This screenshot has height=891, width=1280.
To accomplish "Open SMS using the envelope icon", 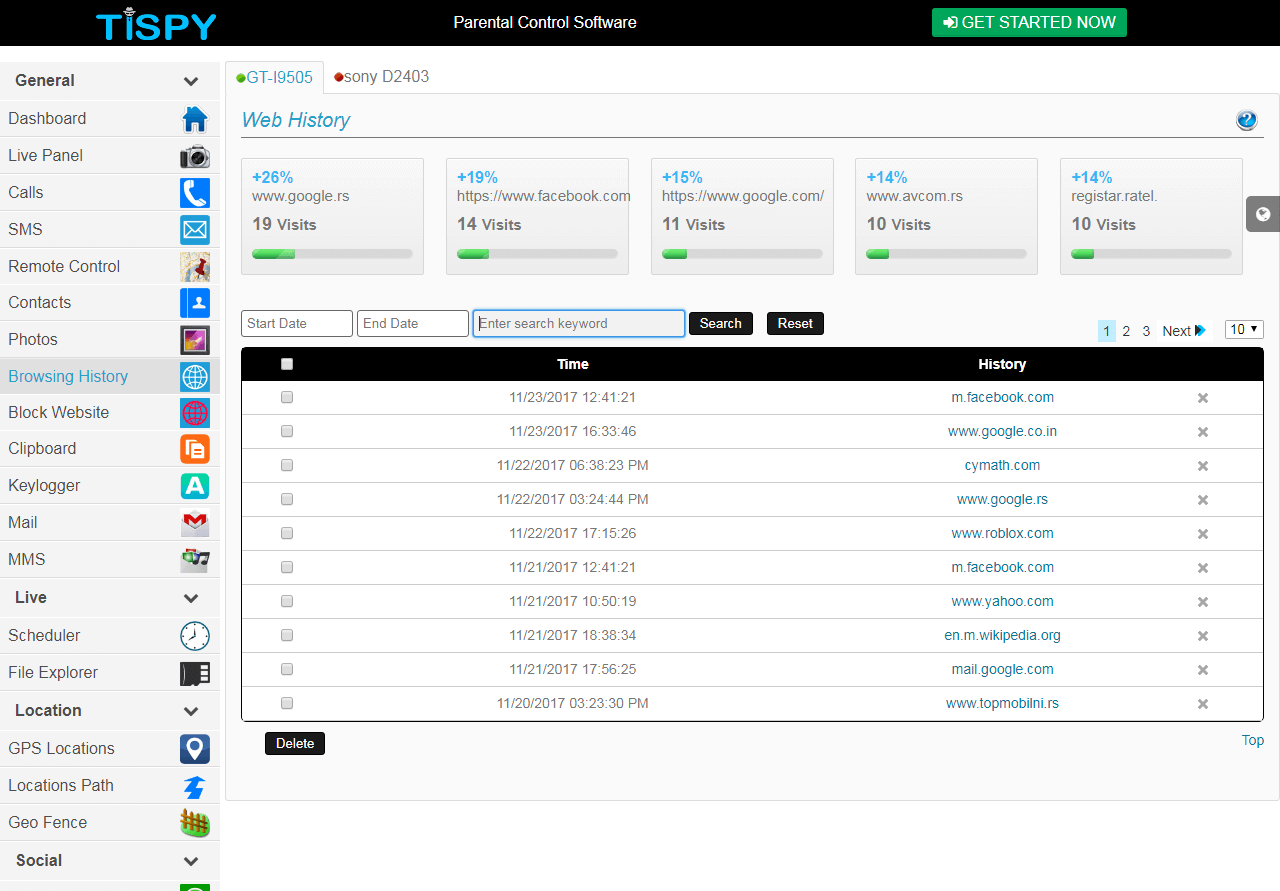I will pos(195,230).
